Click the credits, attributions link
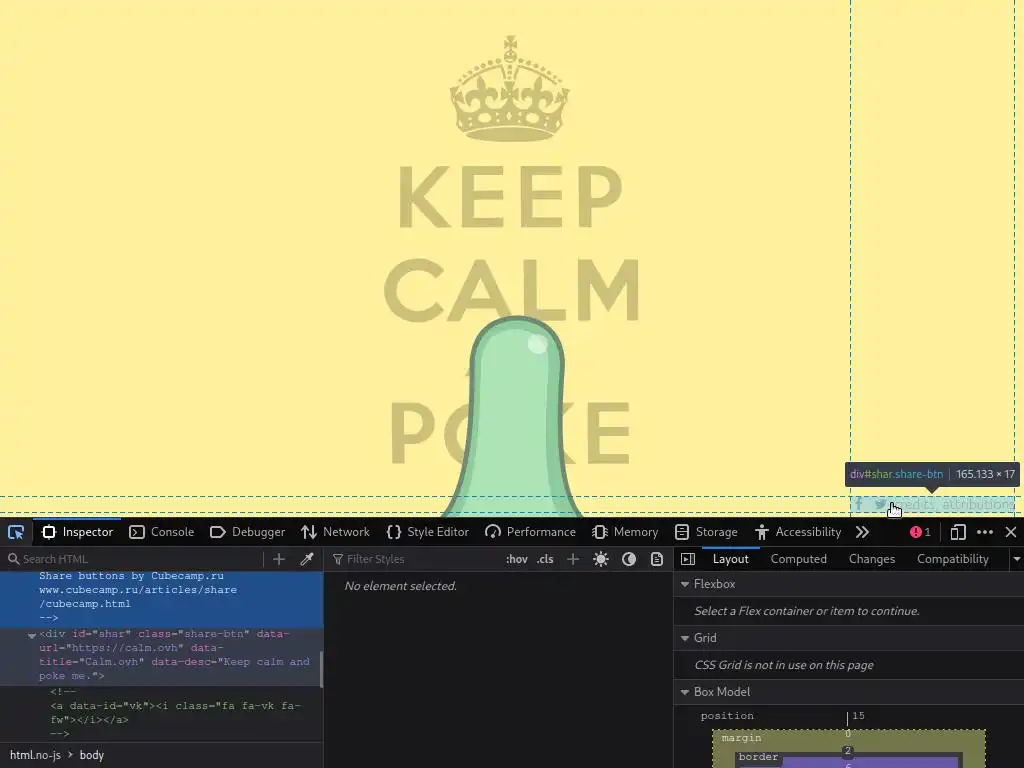 pyautogui.click(x=953, y=504)
